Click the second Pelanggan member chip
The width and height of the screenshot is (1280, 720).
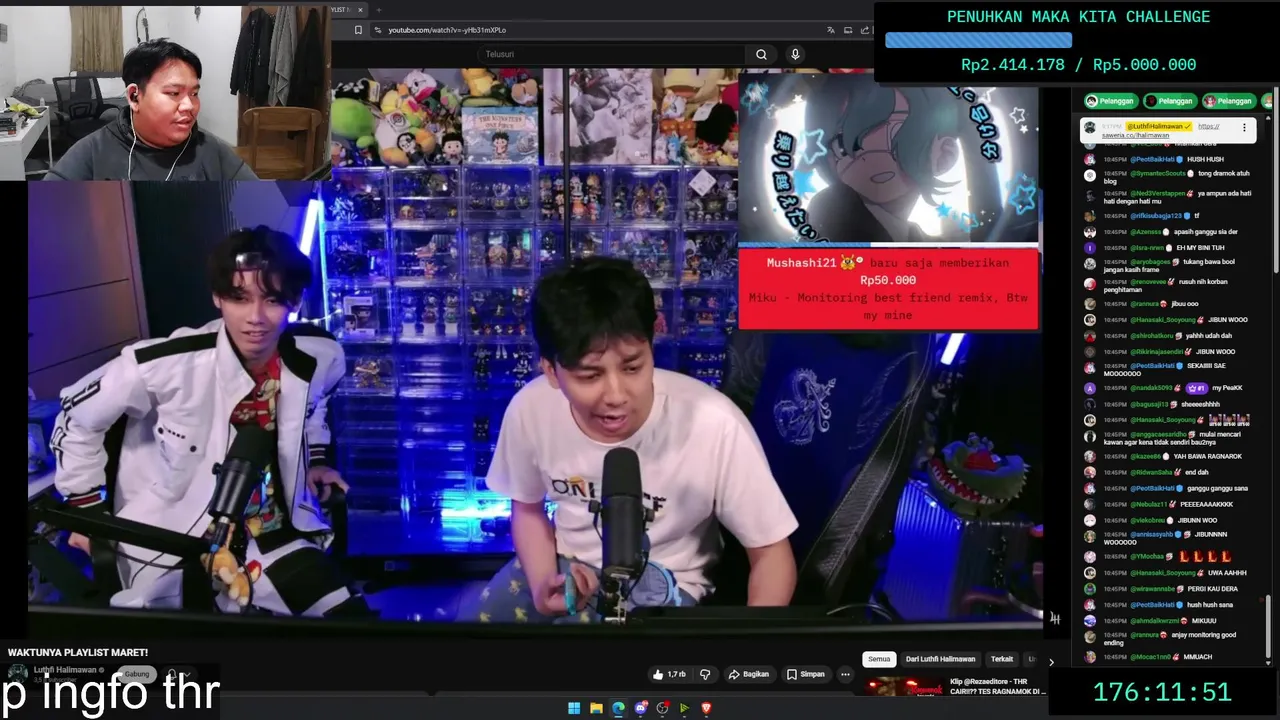pyautogui.click(x=1169, y=101)
